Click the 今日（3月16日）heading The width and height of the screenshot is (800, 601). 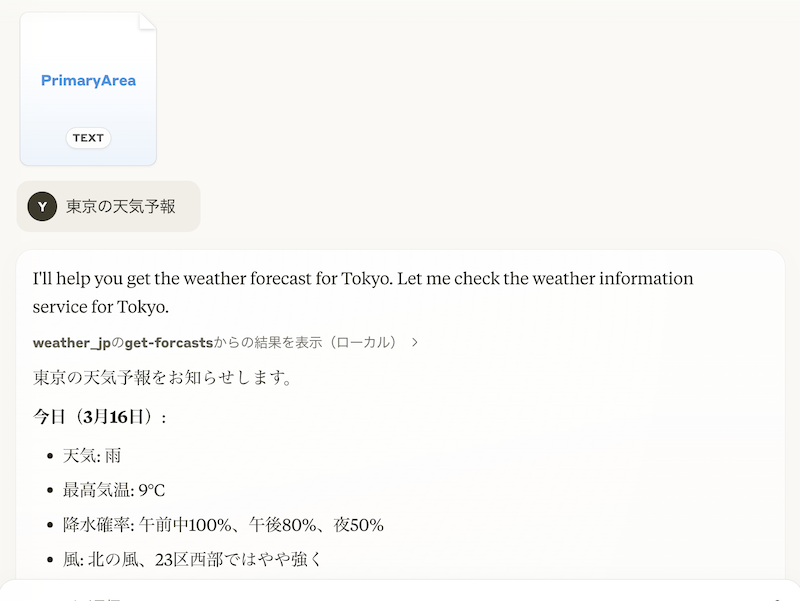click(x=99, y=417)
